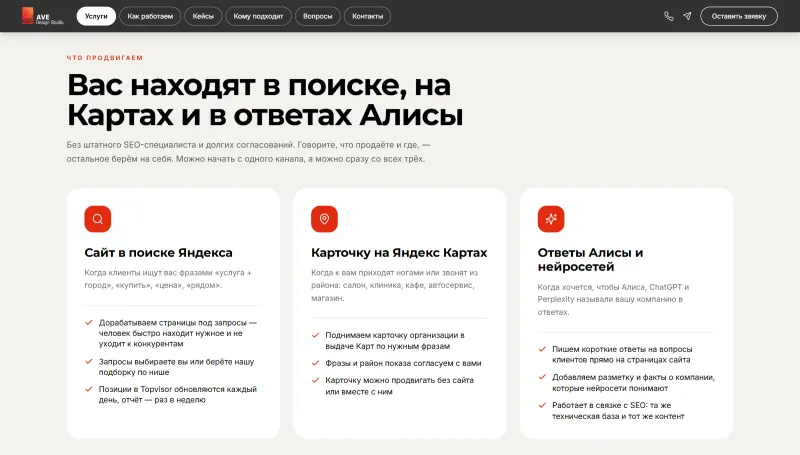Click the Без штатного SEO-специалиста paragraph
This screenshot has height=455, width=800.
pos(248,152)
